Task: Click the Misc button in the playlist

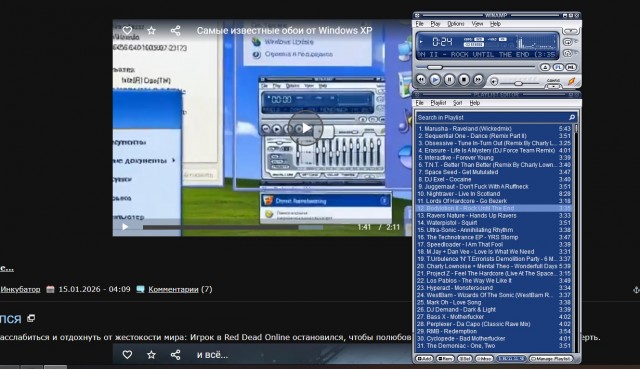Action: [484, 358]
